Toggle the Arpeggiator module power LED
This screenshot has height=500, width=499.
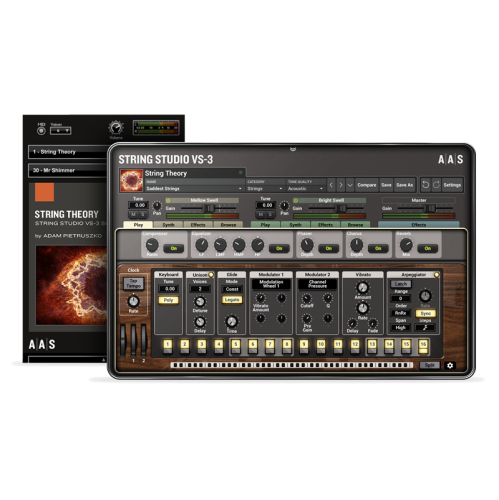436,275
